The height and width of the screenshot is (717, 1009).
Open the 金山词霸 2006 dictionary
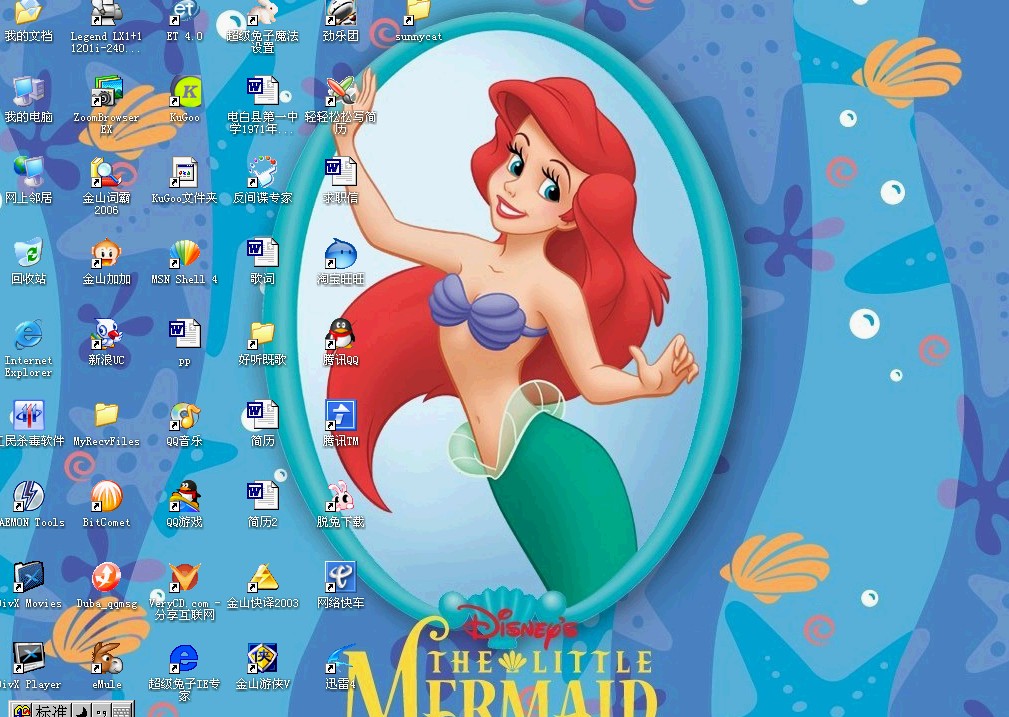pyautogui.click(x=106, y=173)
